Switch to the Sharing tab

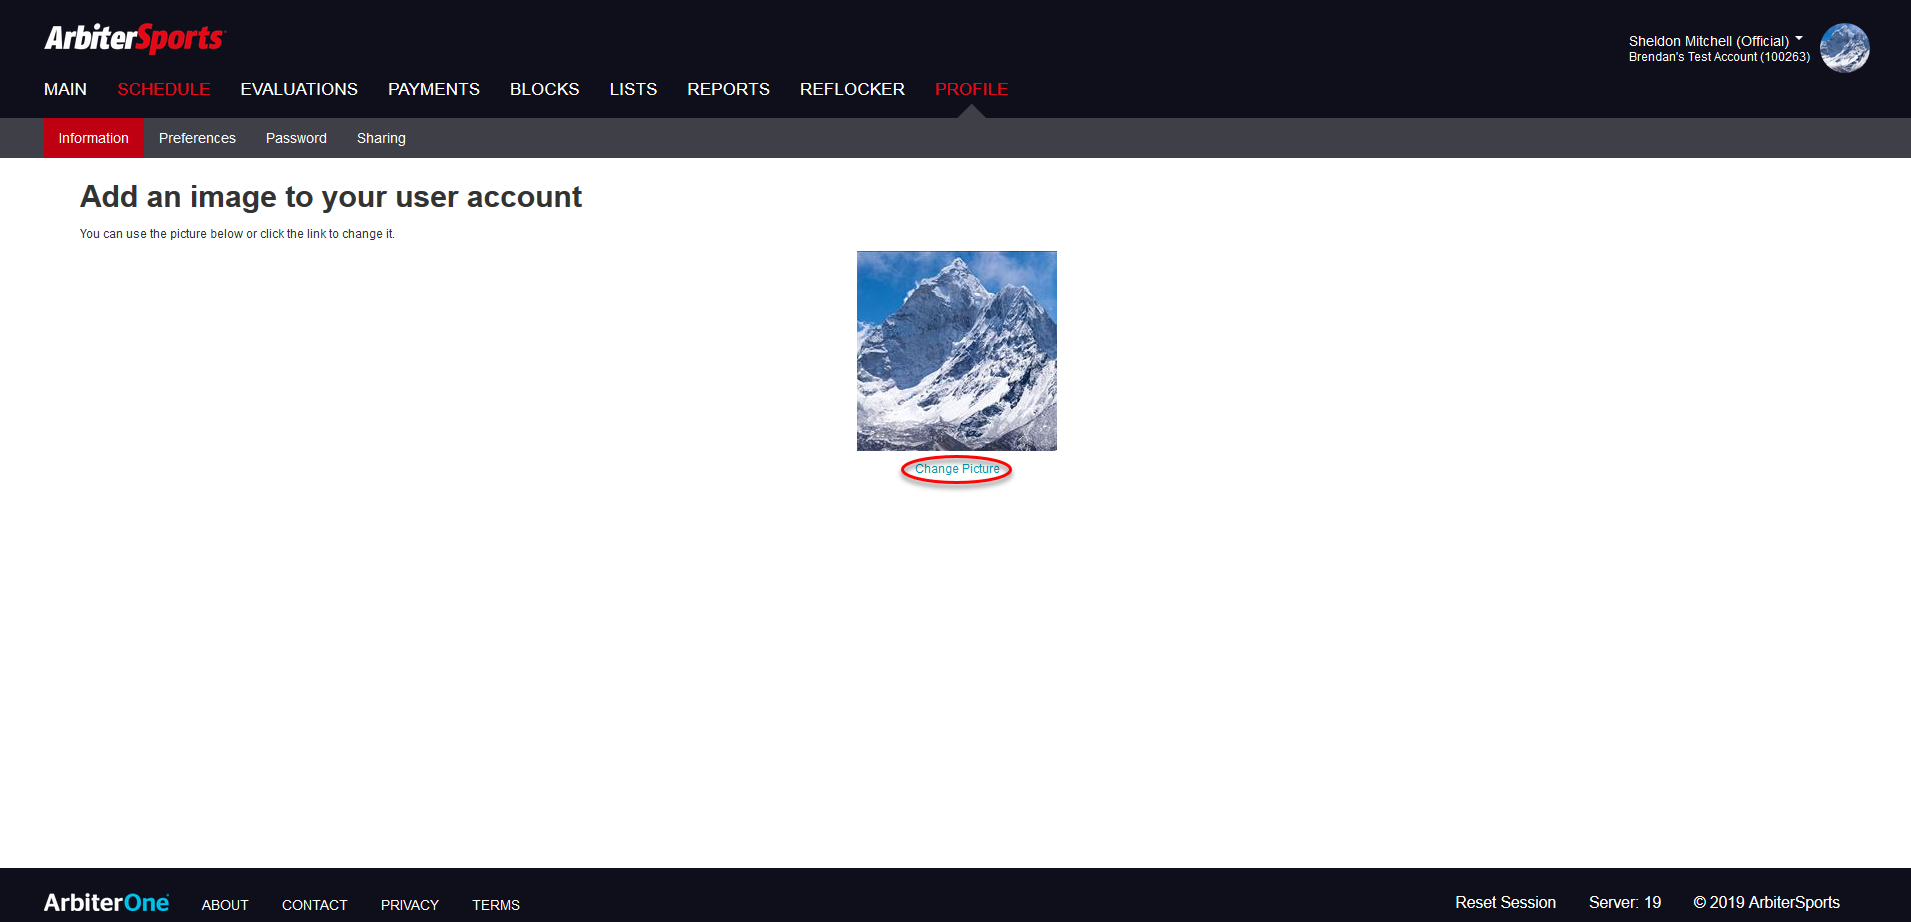point(381,138)
